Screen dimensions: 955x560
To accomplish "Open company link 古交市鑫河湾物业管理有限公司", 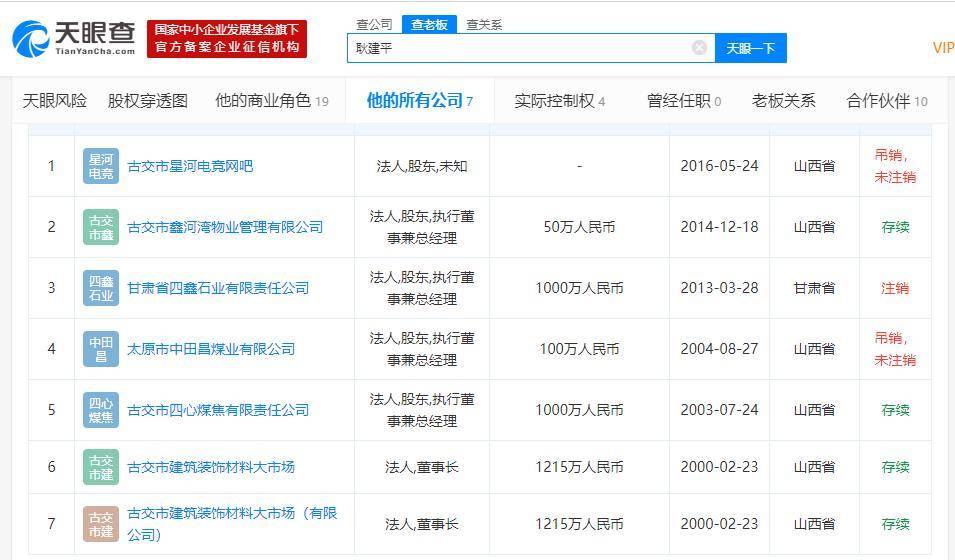I will (225, 227).
